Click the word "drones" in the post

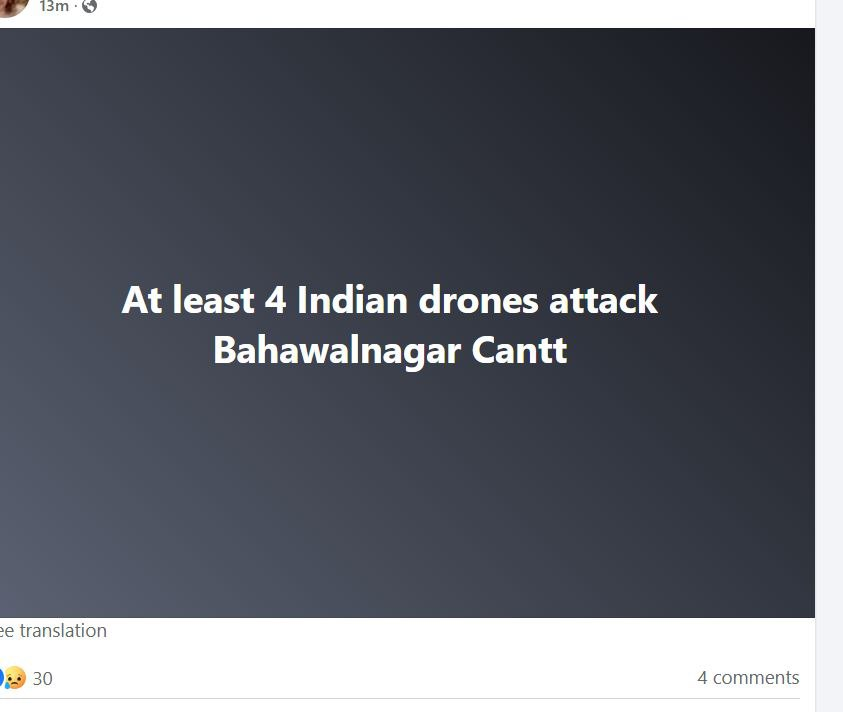[478, 300]
